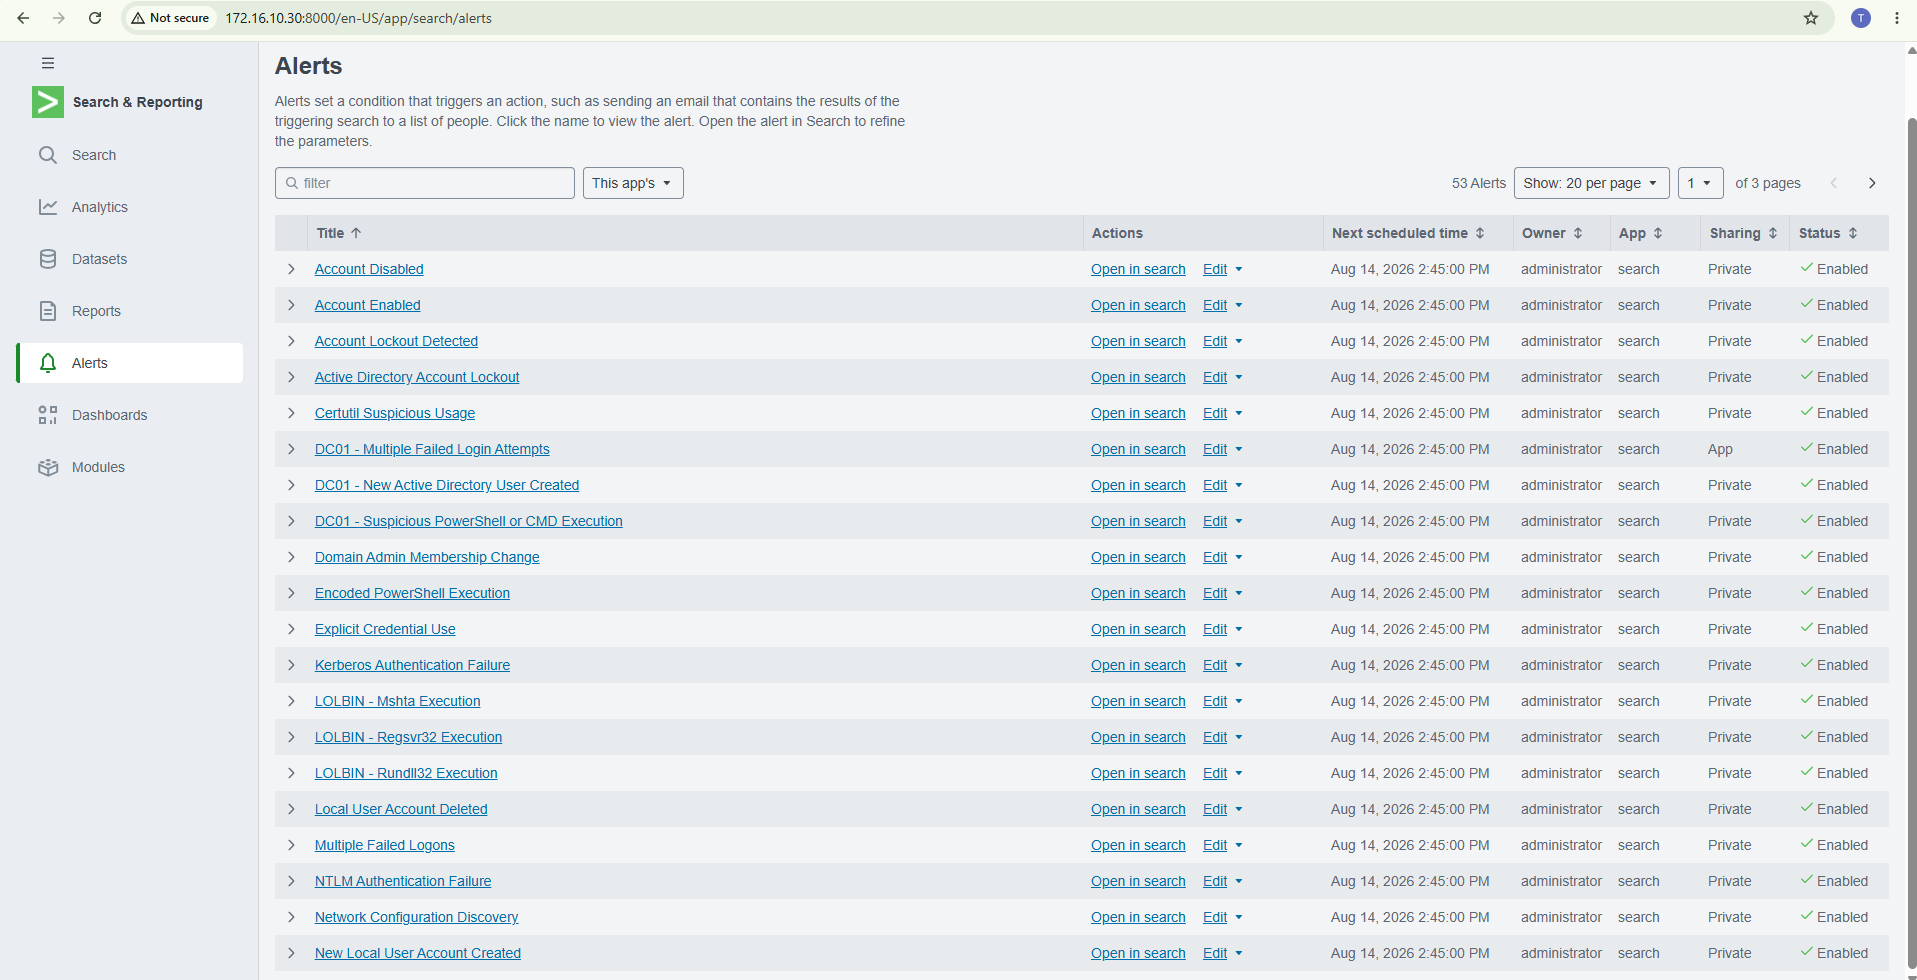Screen dimensions: 1917x980
Task: Open Edit dropdown for Explicit Credential Use
Action: click(x=1222, y=629)
